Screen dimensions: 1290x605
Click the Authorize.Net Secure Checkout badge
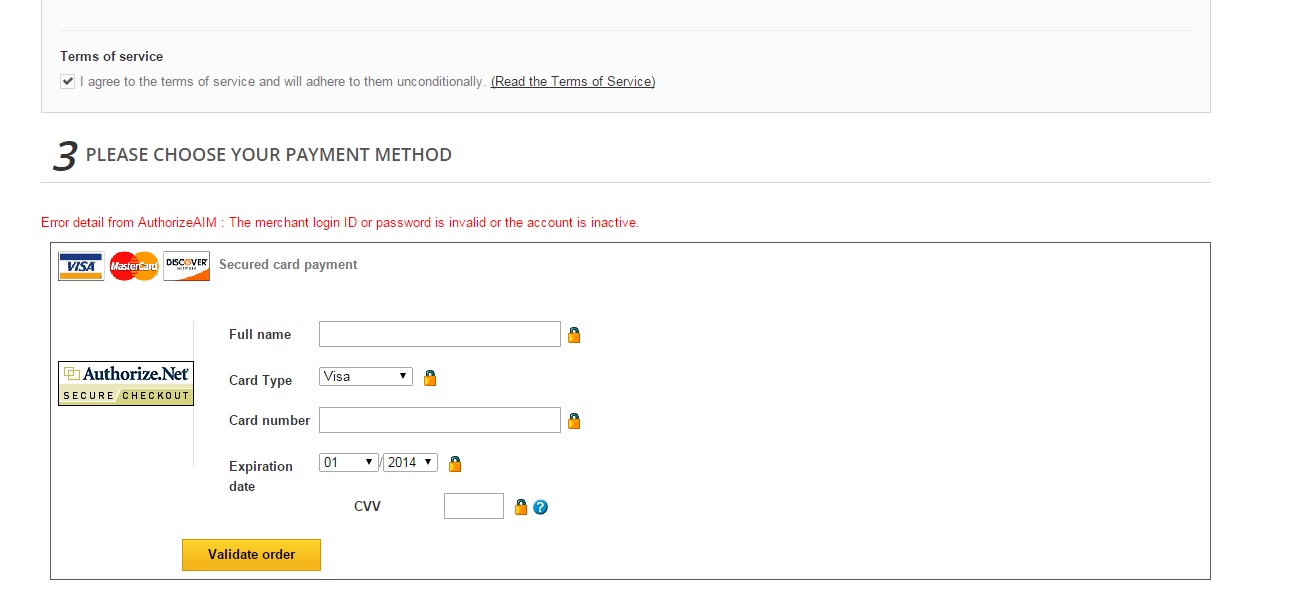126,383
